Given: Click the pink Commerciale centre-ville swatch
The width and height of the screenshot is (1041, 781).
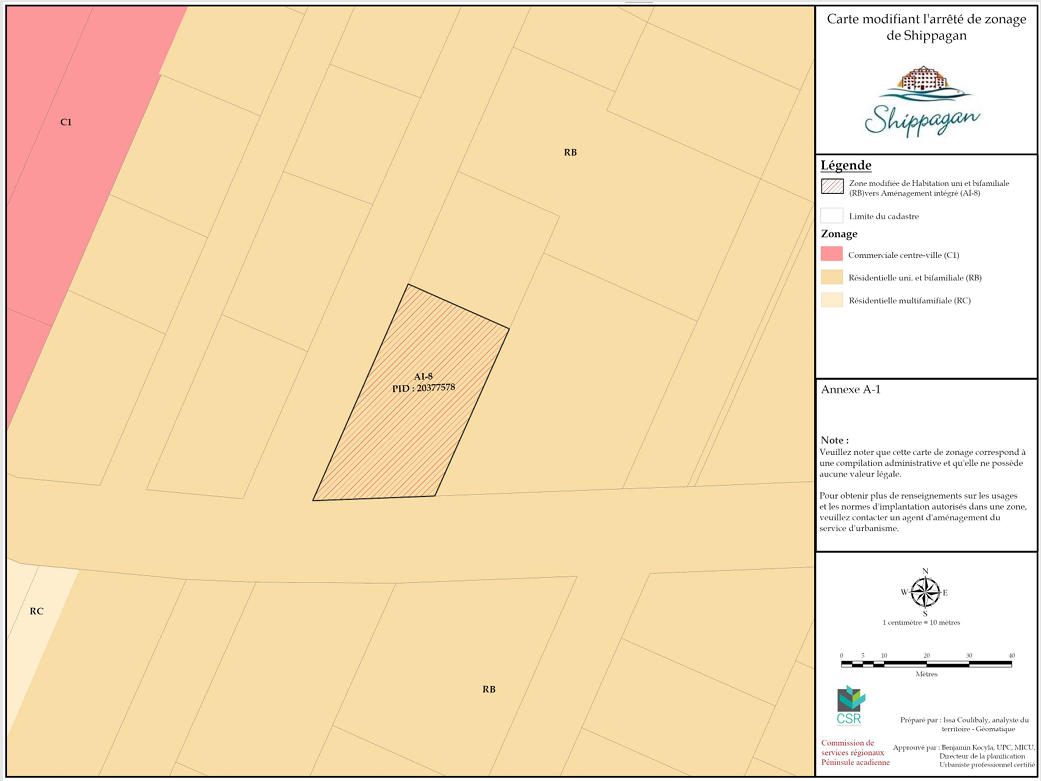Looking at the screenshot, I should click(832, 254).
